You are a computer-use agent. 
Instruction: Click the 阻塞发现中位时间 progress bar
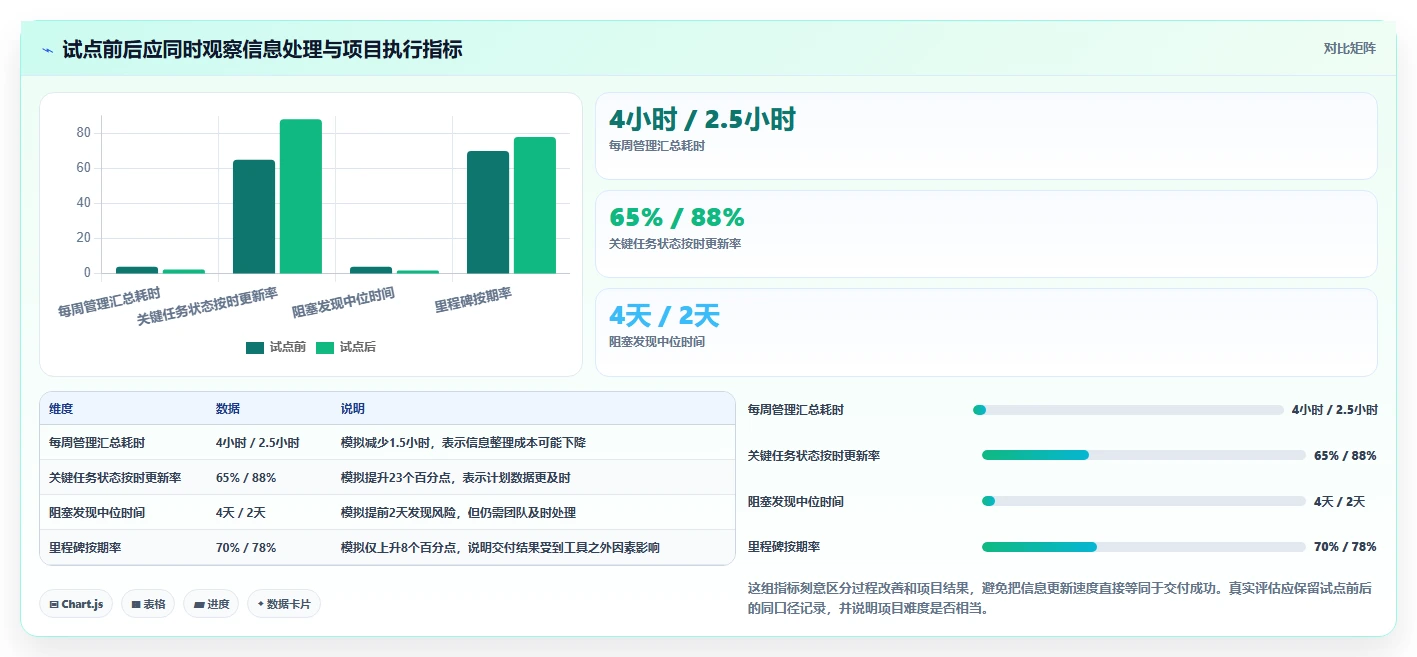click(1144, 501)
